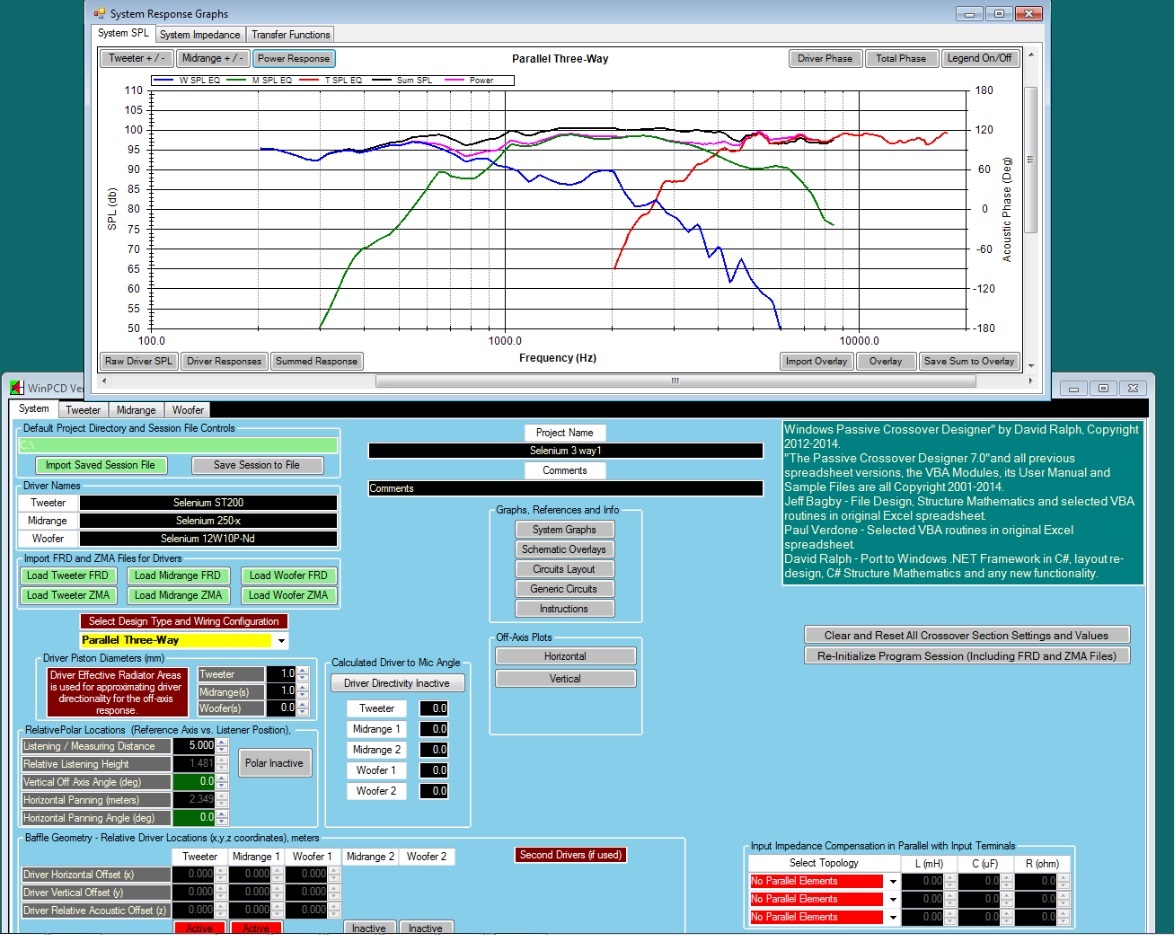Toggle Tweeter + / - polarity
The height and width of the screenshot is (937, 1175).
click(136, 58)
